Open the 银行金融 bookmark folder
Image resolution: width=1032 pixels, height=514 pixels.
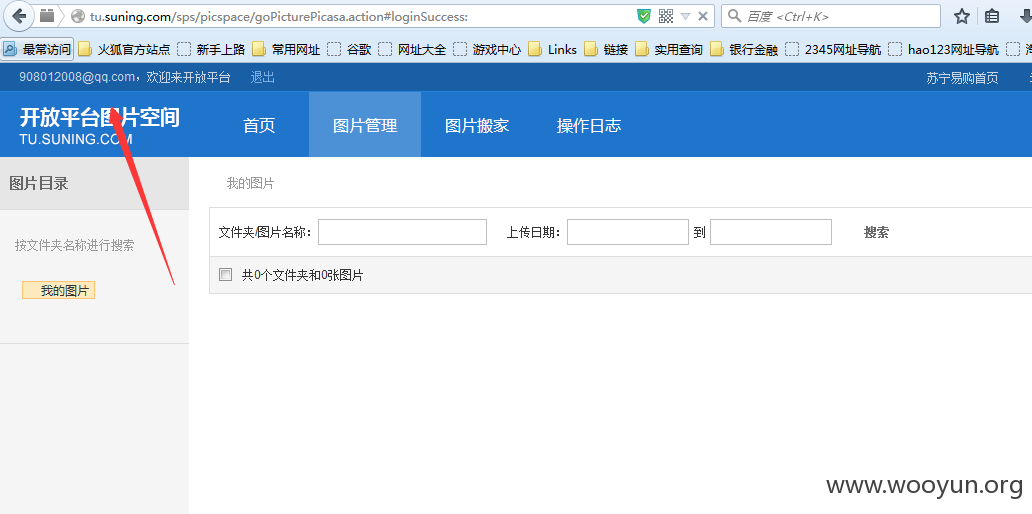click(744, 49)
